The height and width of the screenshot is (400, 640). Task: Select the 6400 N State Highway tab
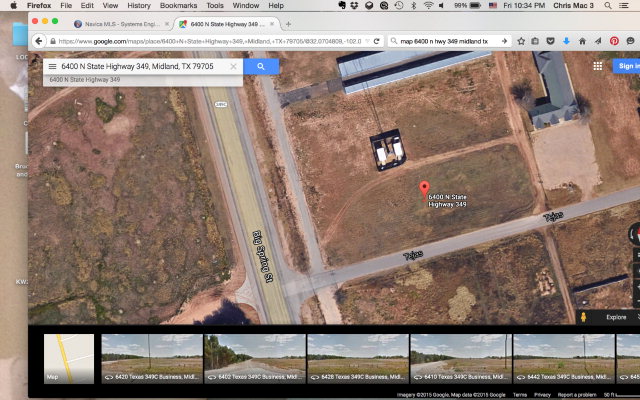(x=228, y=24)
